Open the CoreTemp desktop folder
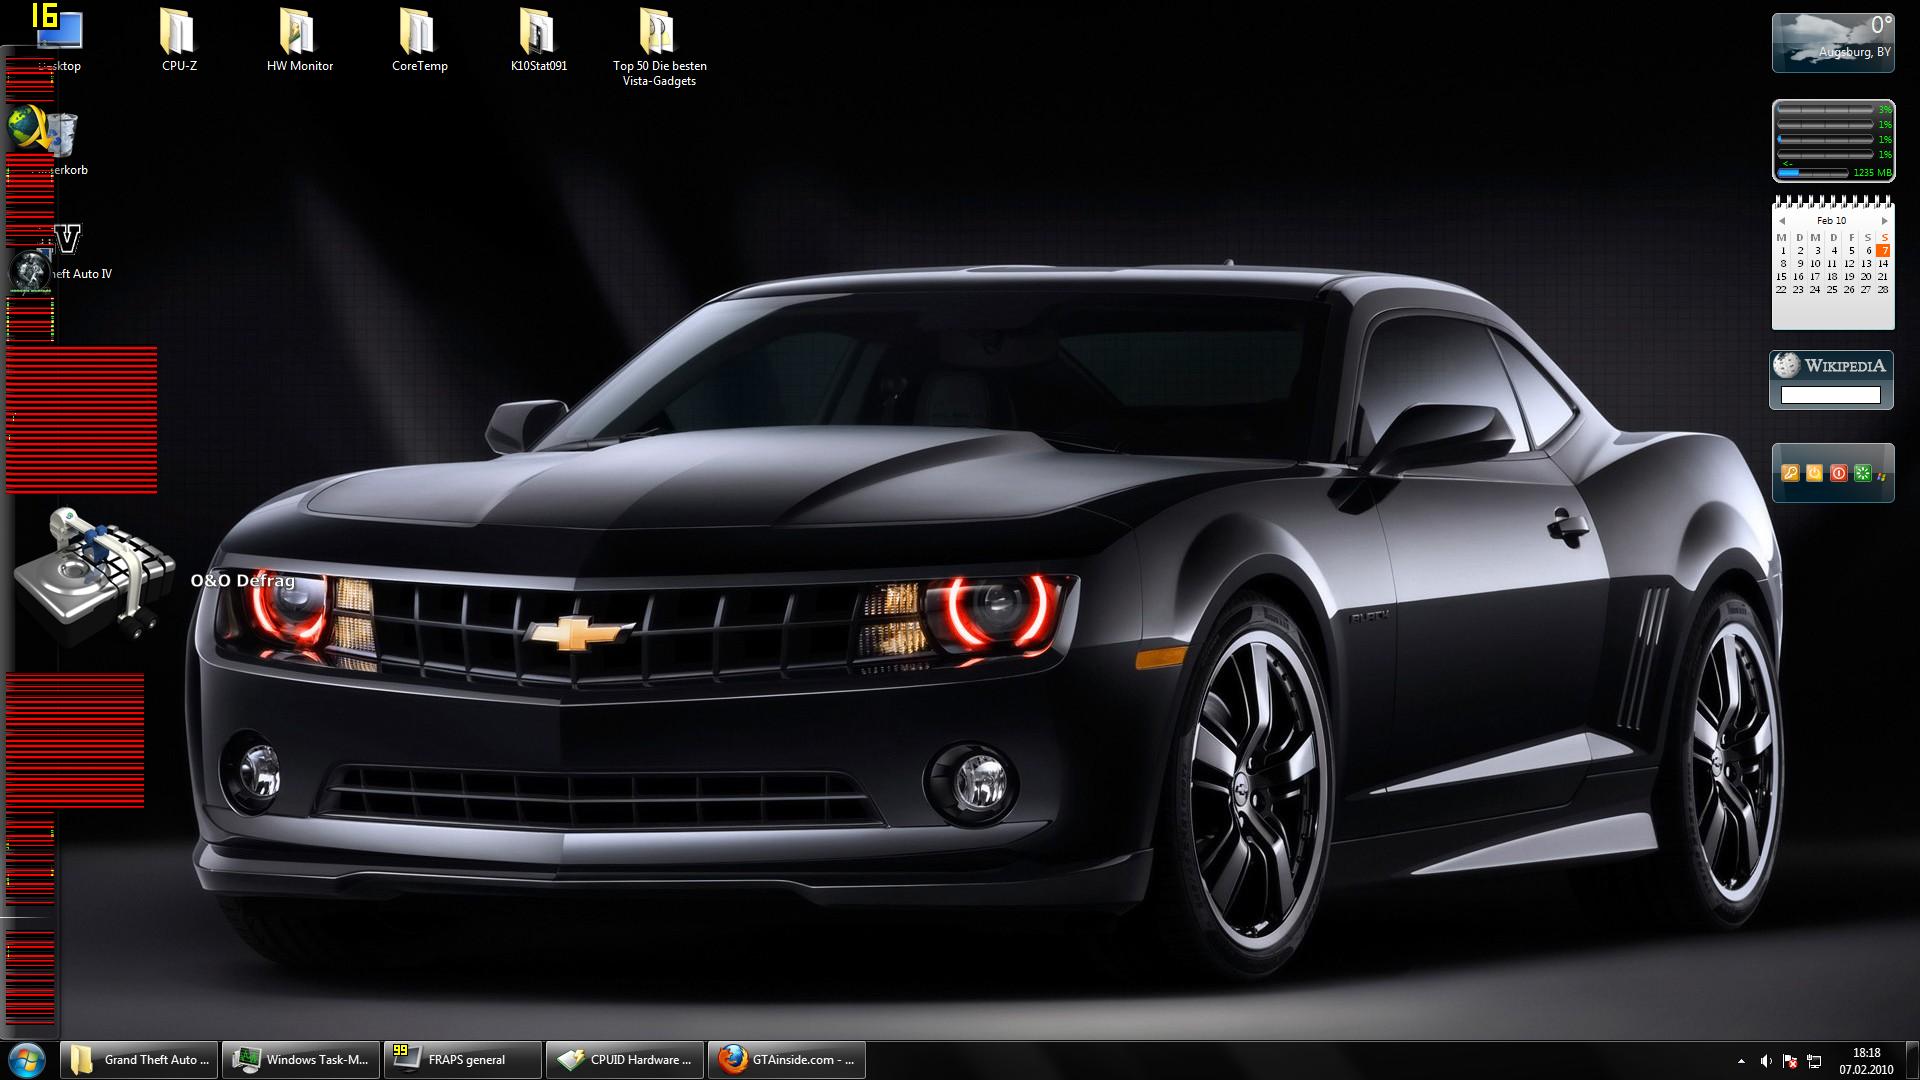 click(x=419, y=35)
